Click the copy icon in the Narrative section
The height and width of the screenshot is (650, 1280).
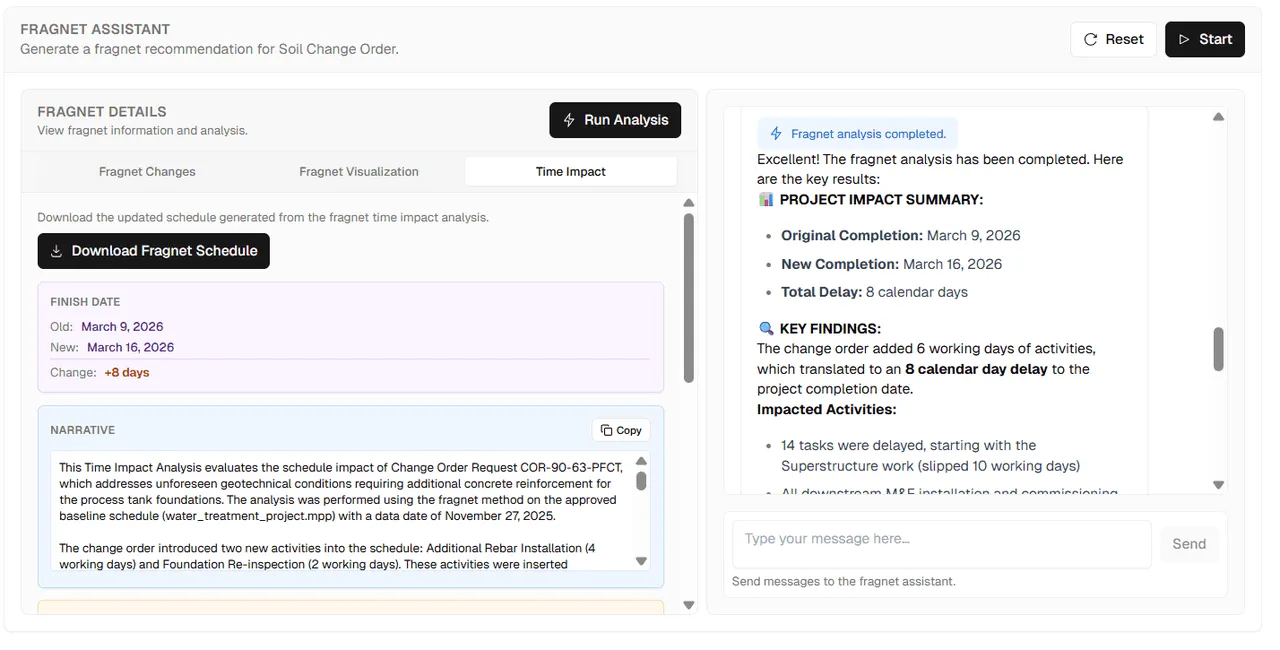click(x=606, y=430)
